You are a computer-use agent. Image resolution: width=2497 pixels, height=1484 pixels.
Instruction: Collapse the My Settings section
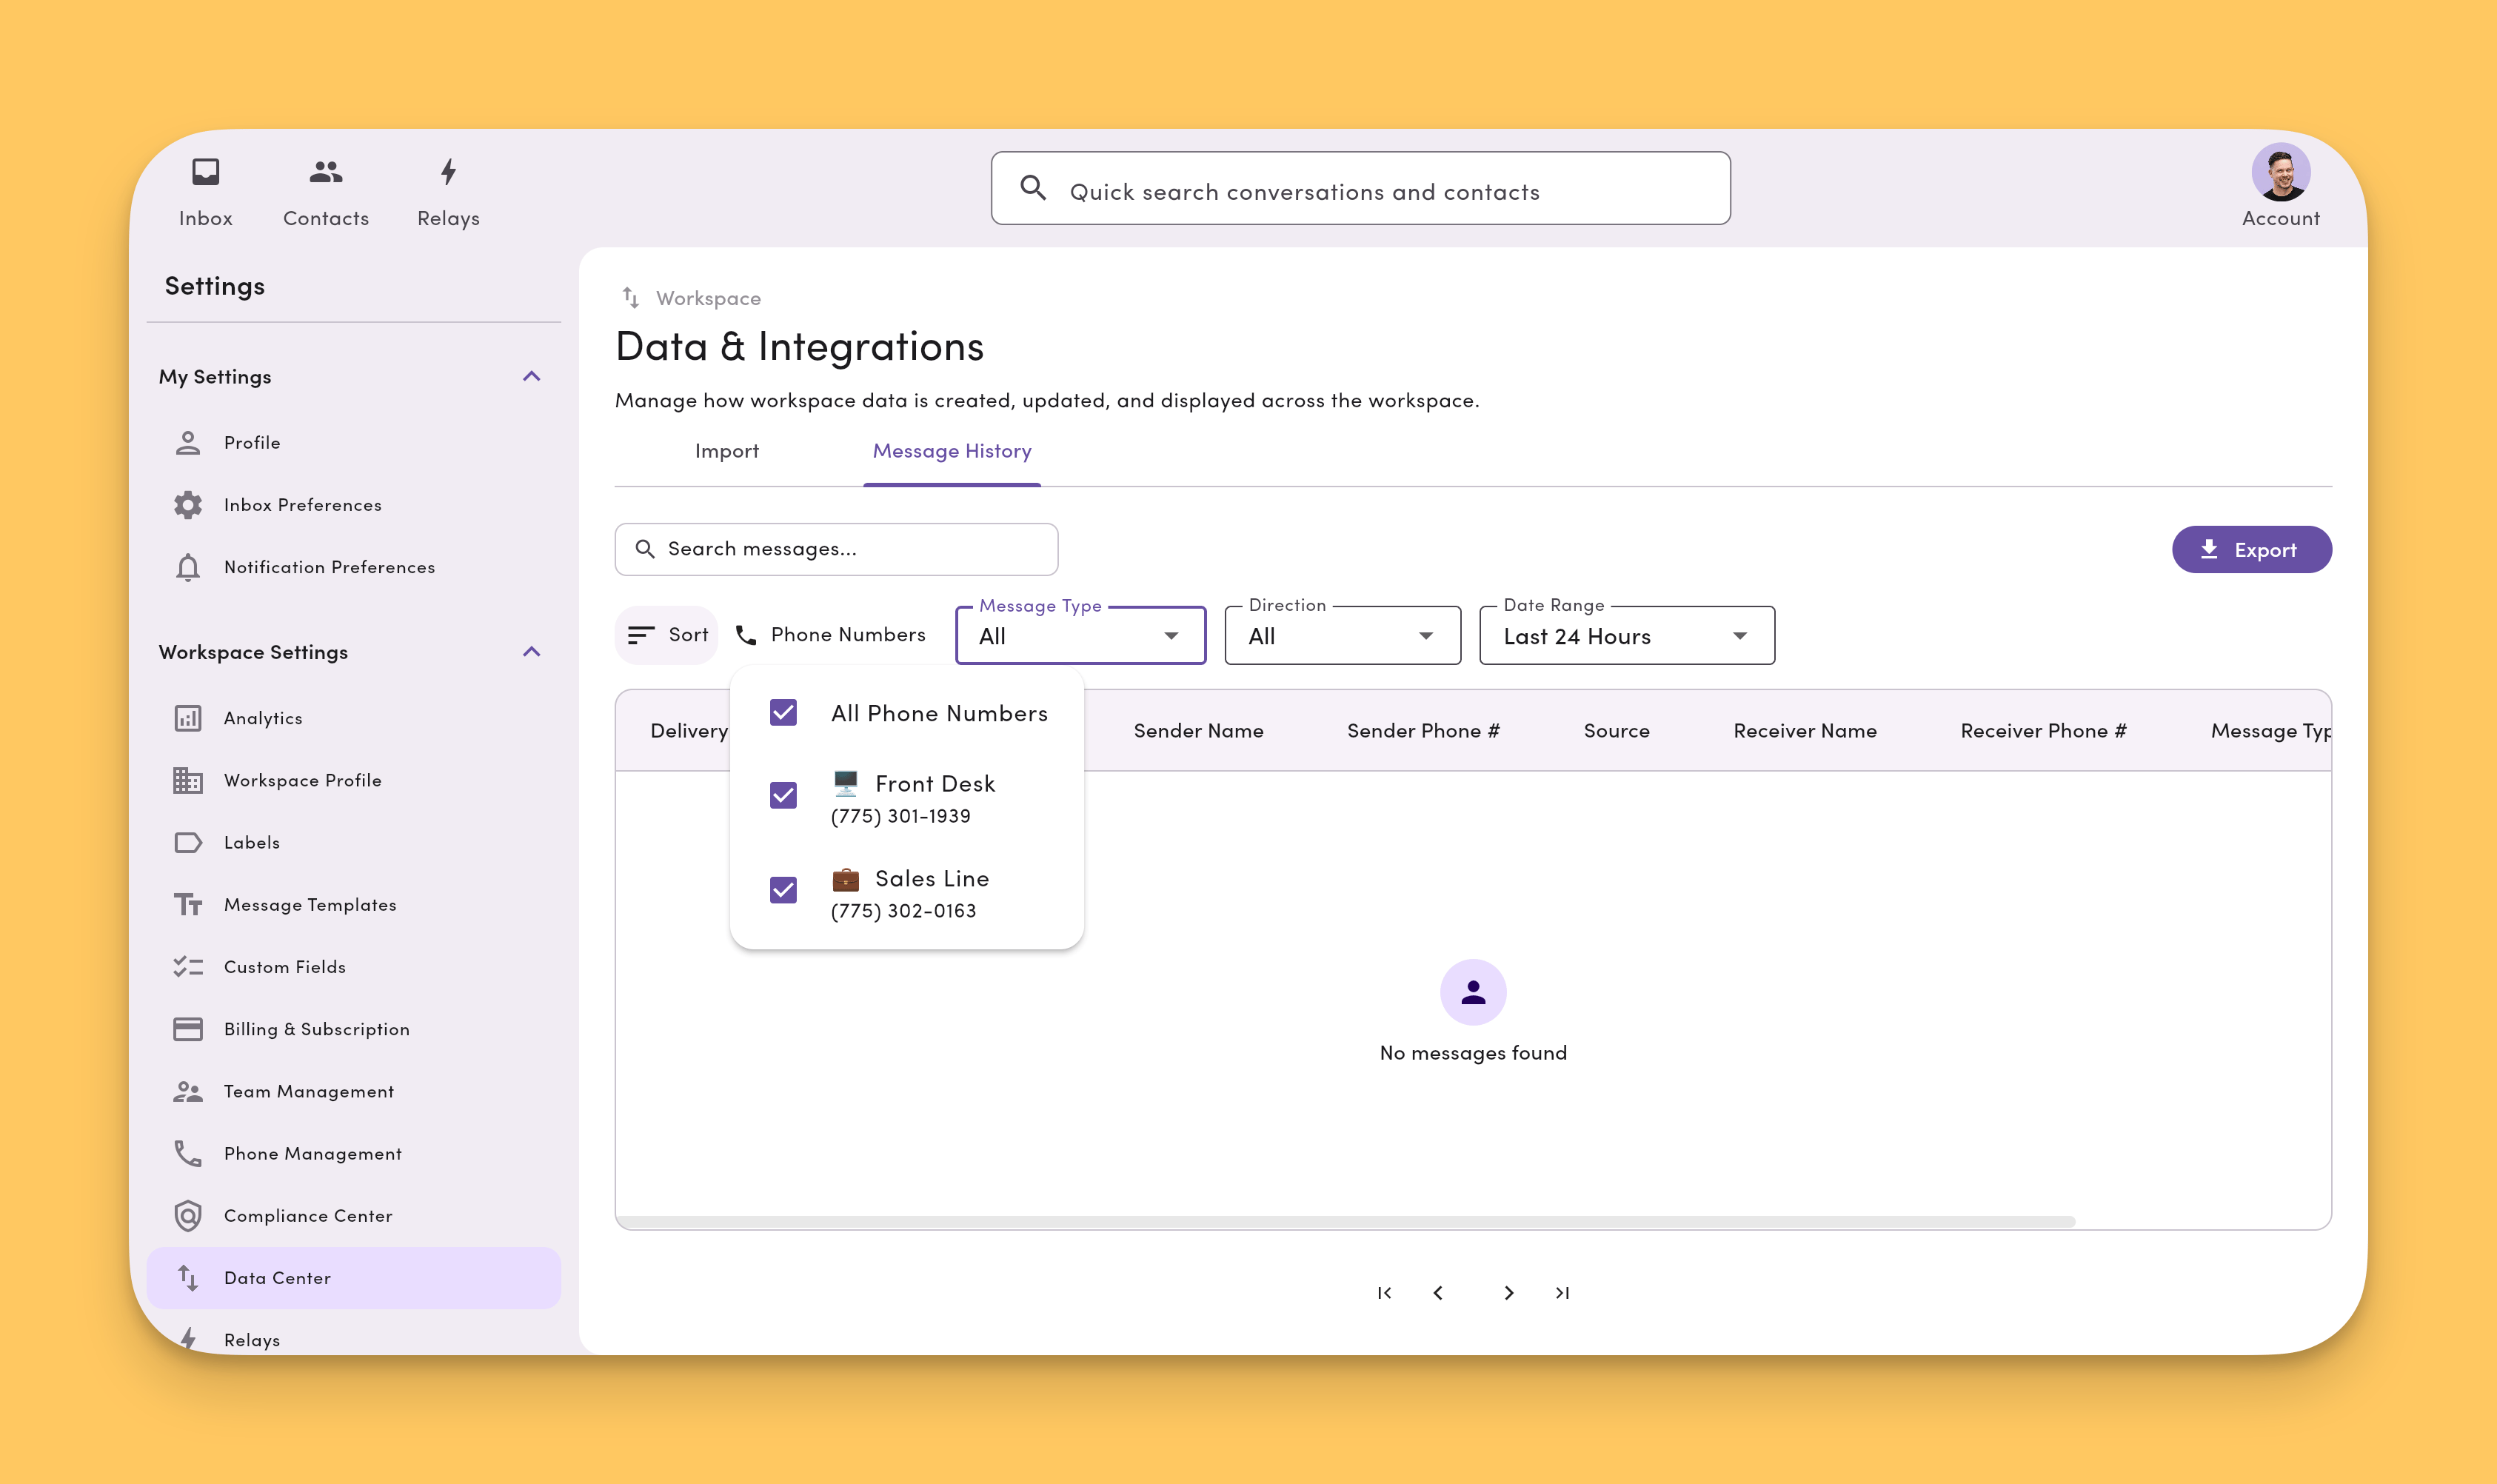[x=532, y=377]
